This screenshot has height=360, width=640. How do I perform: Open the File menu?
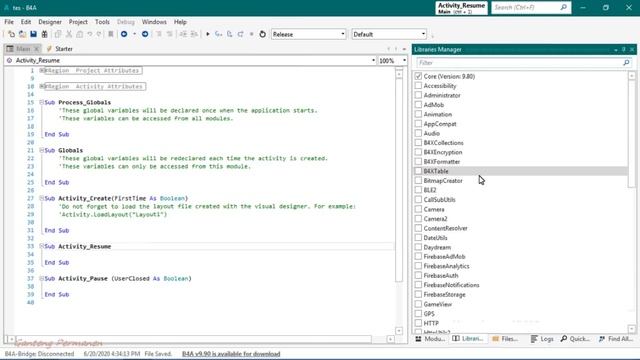9,22
